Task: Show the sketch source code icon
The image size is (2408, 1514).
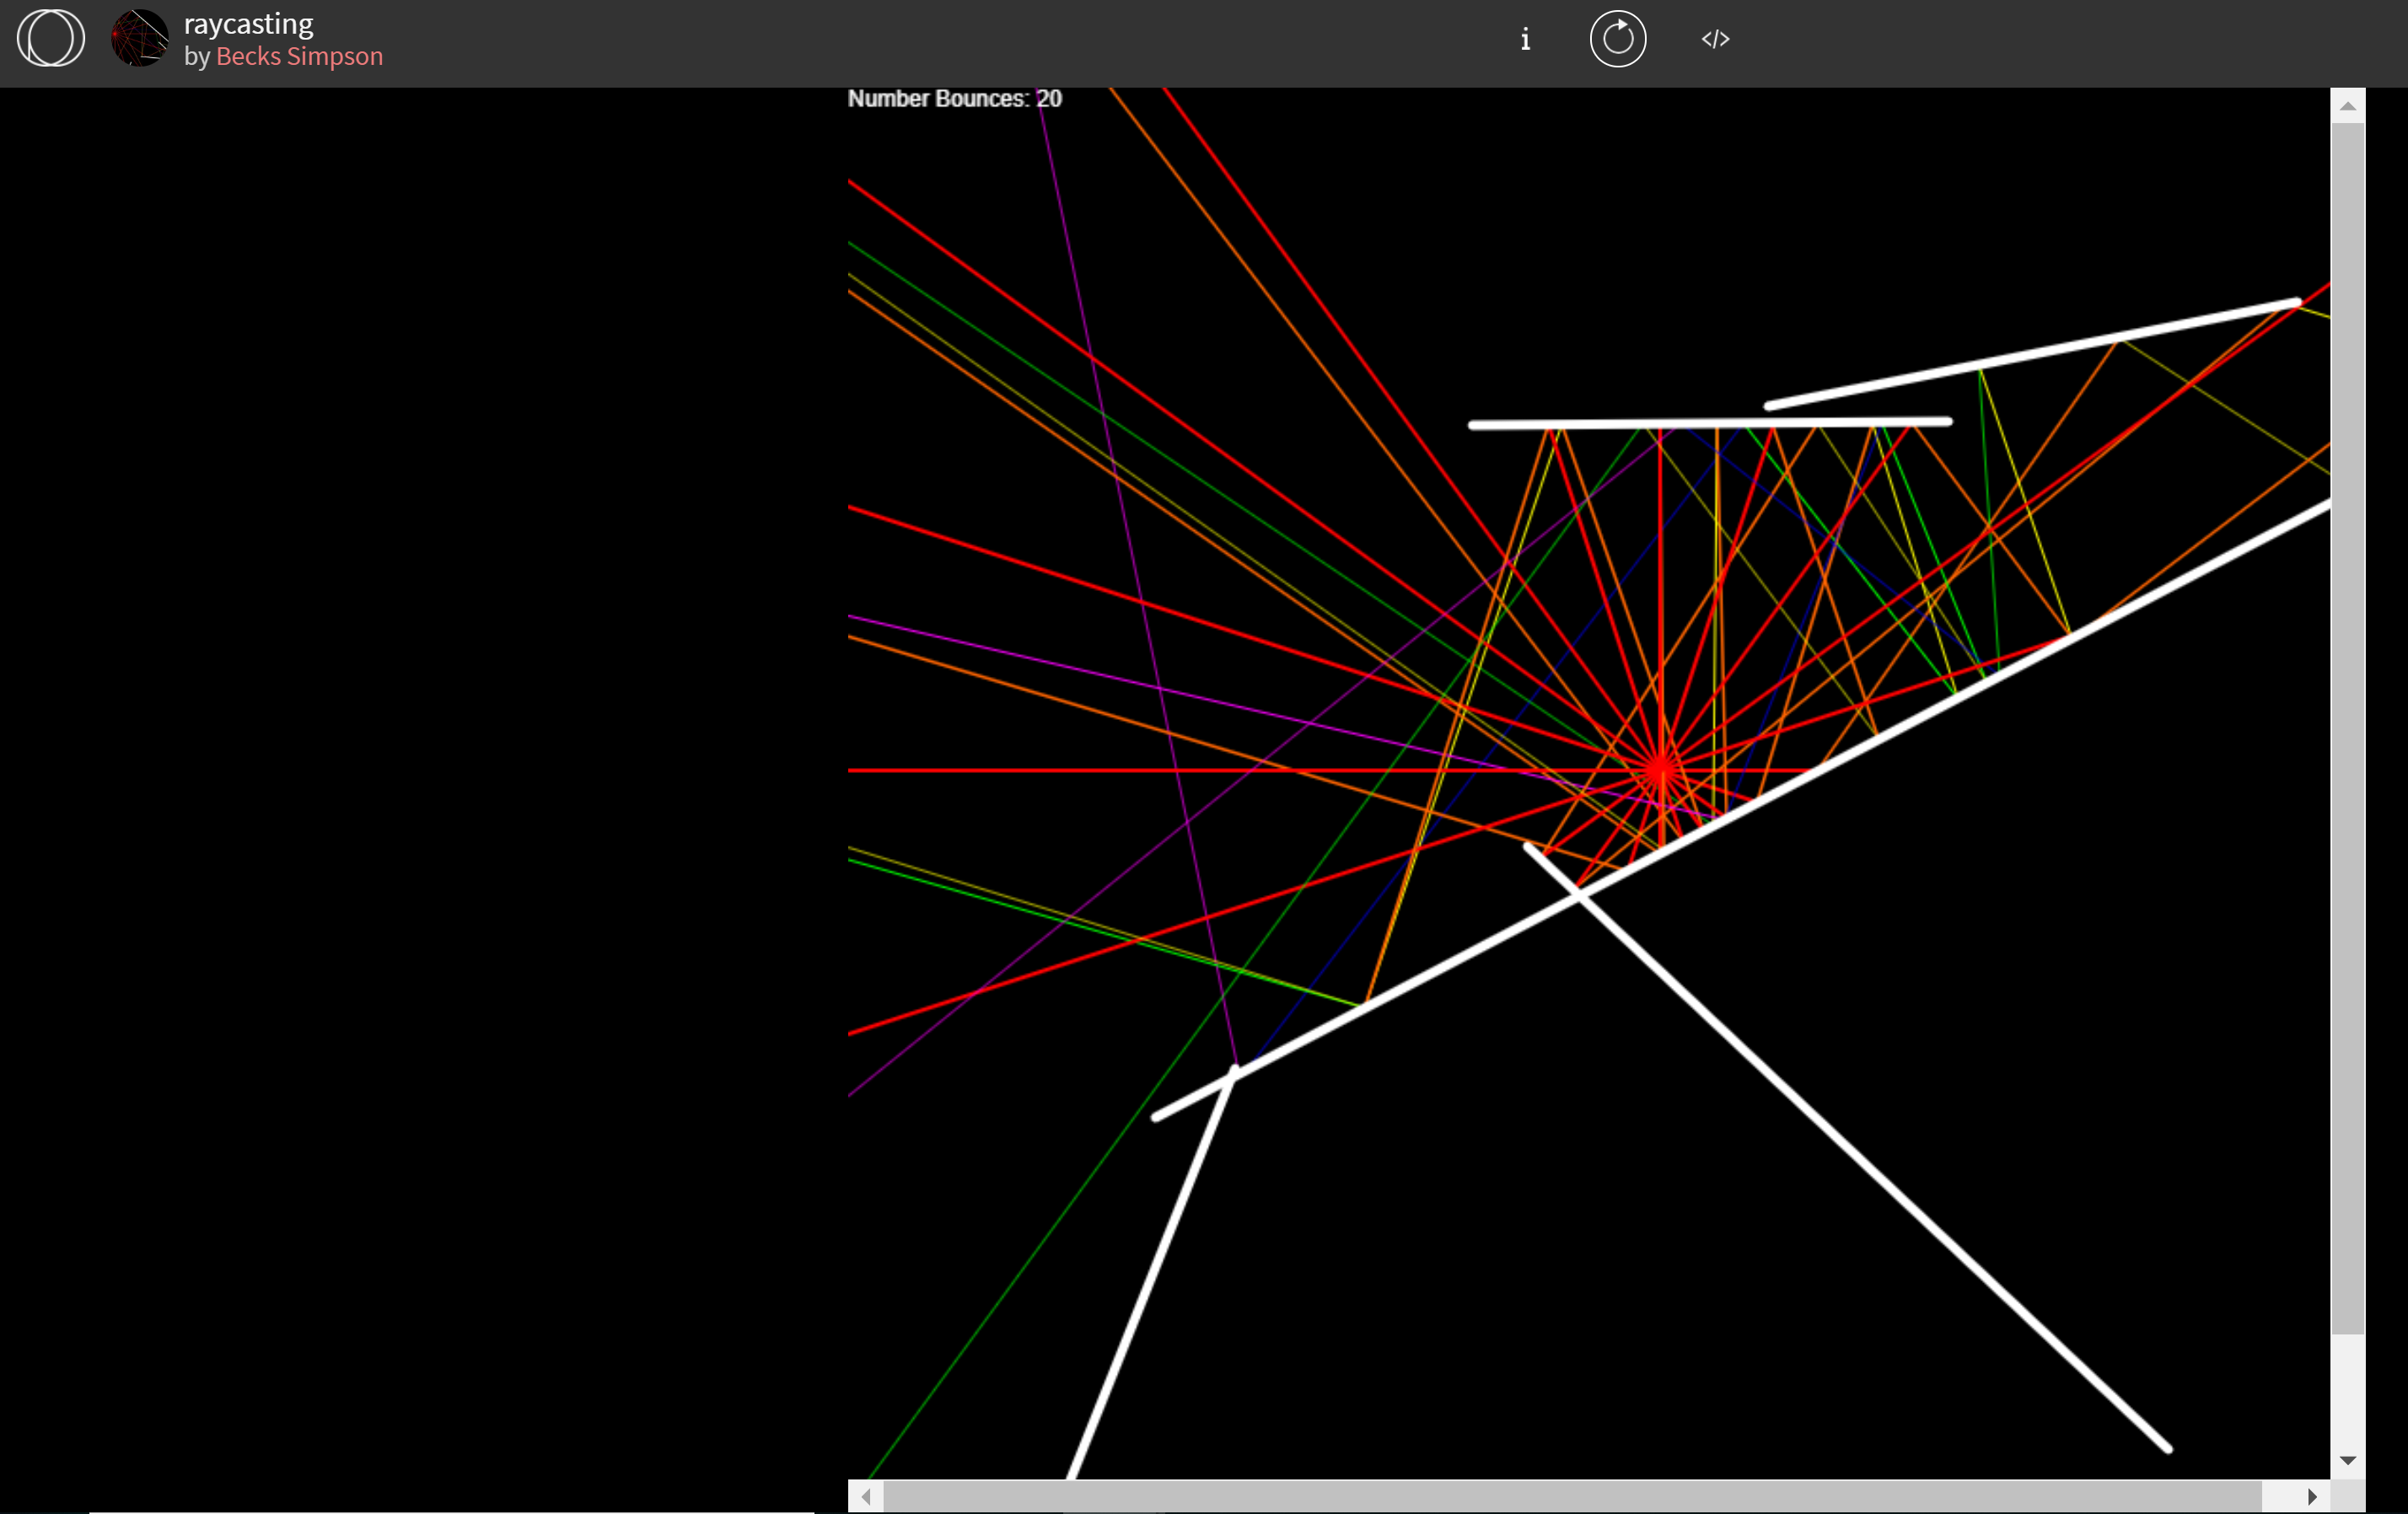Action: click(x=1715, y=39)
